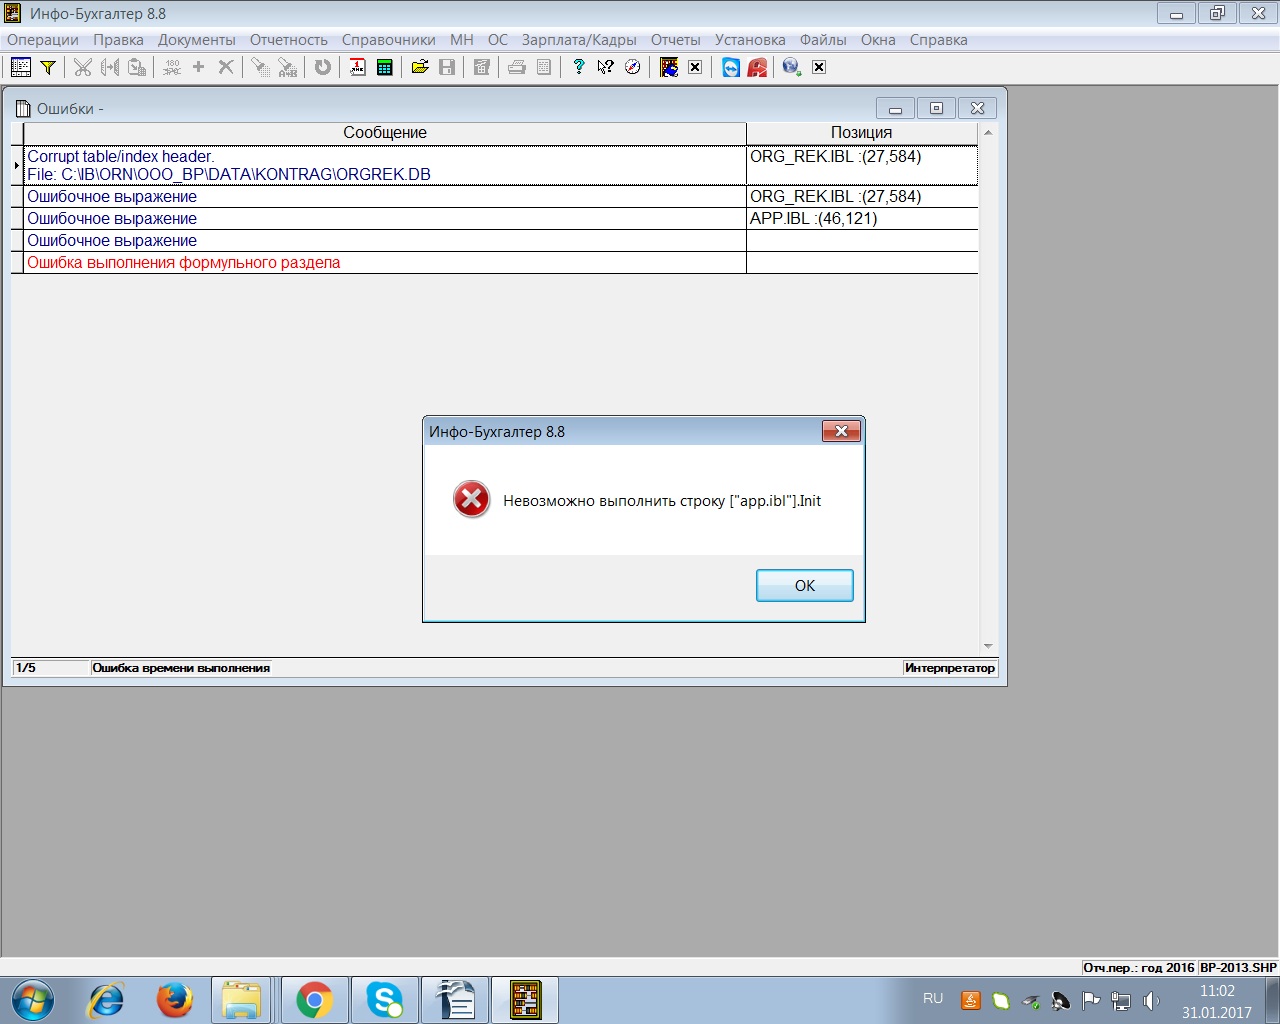Close the error dialog with red X
This screenshot has height=1024, width=1280.
point(841,431)
